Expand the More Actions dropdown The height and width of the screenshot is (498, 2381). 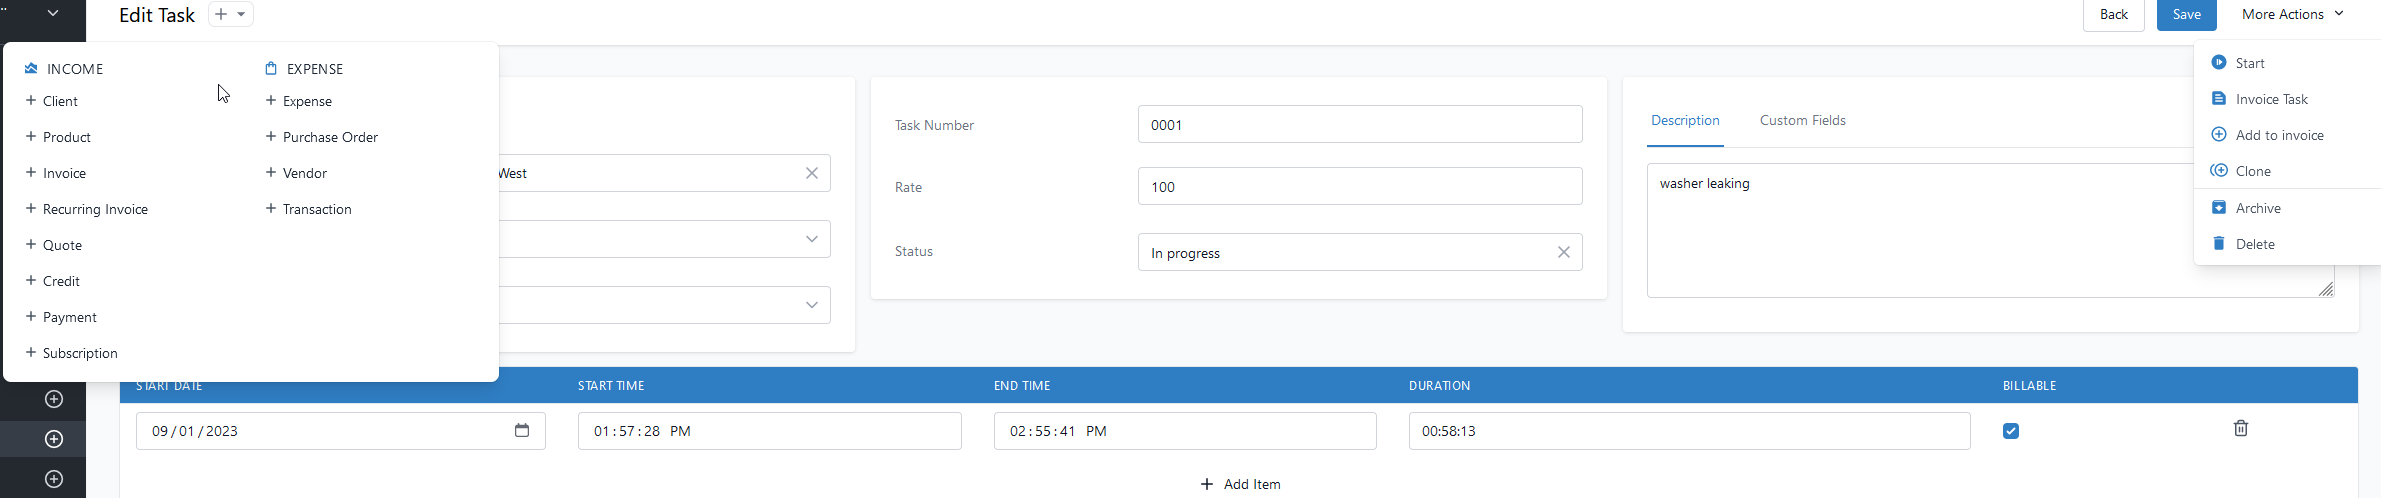coord(2292,14)
